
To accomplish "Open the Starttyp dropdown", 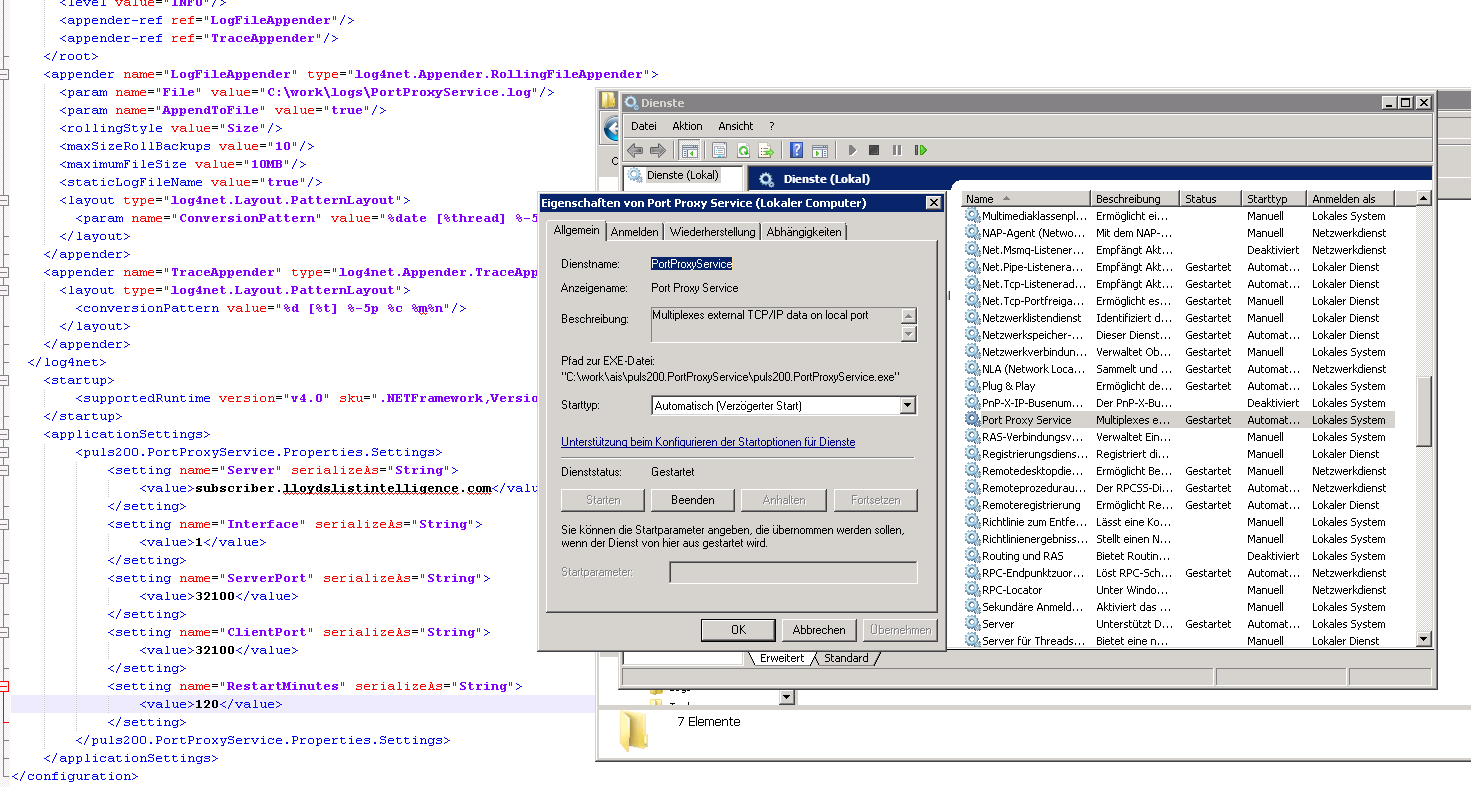I will click(907, 406).
